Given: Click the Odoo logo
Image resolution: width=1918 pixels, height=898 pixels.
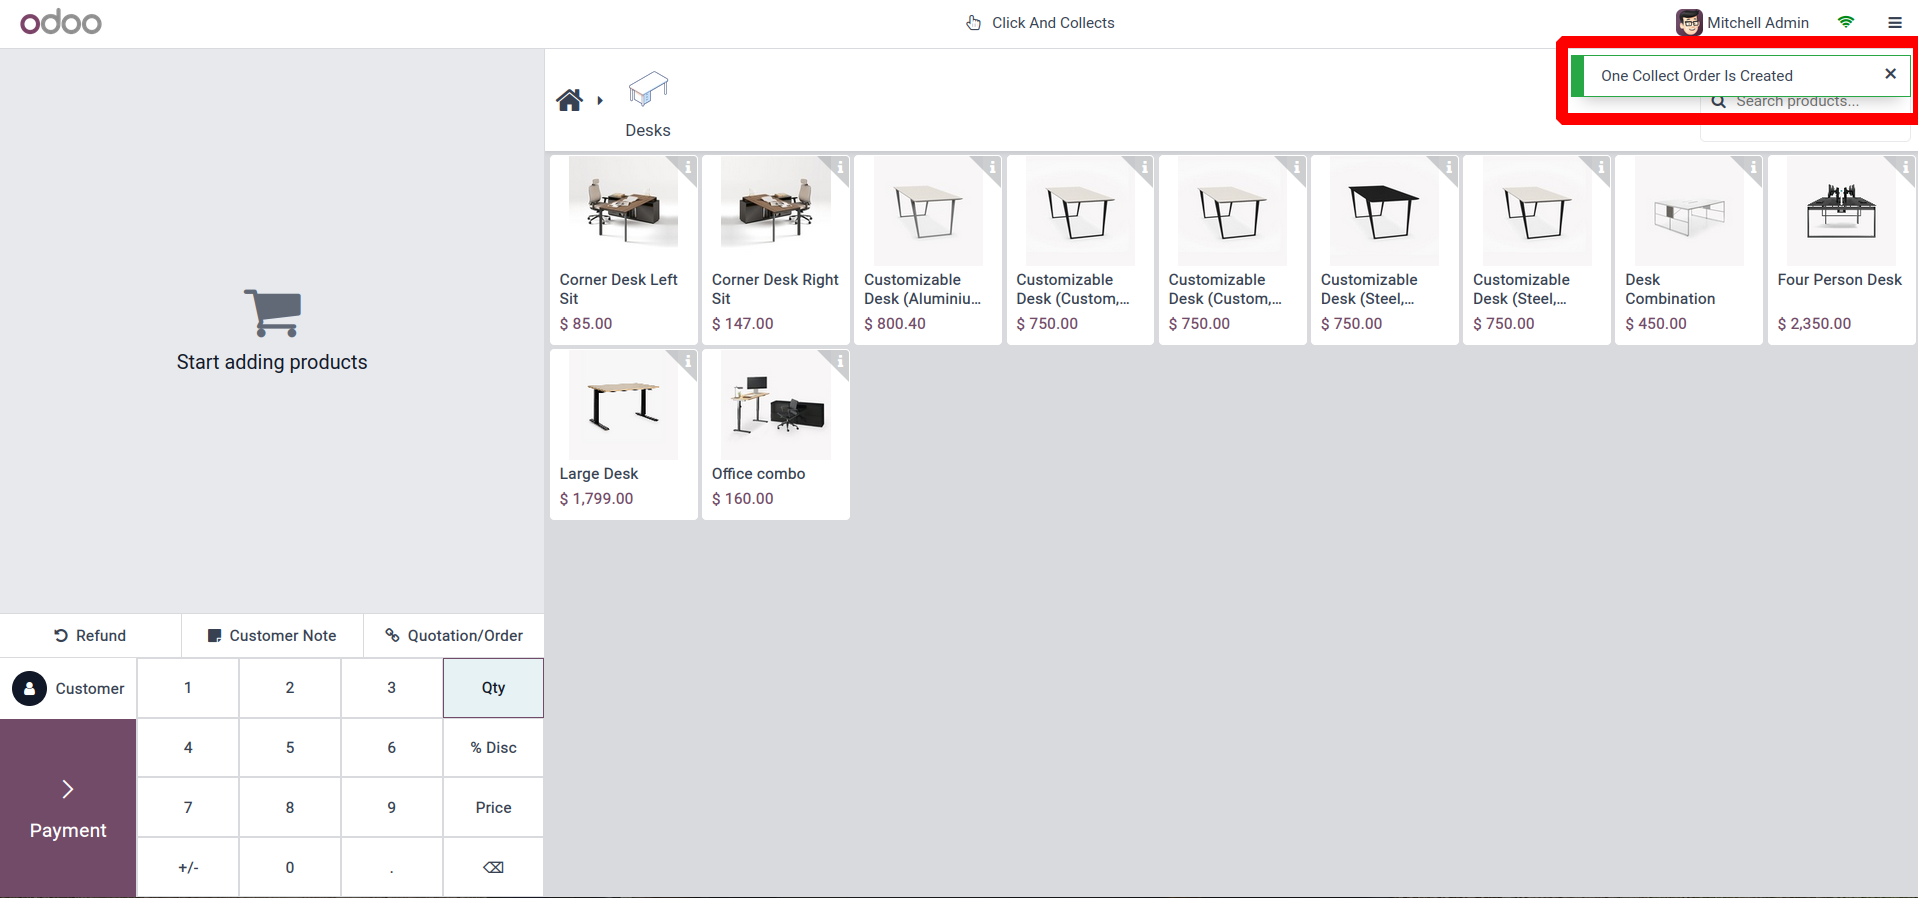Looking at the screenshot, I should point(61,22).
